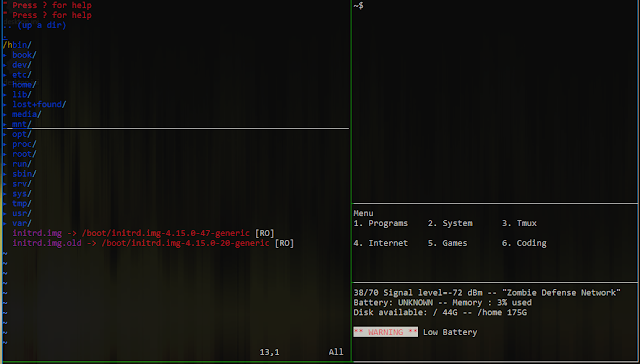
Task: Expand the media/ directory arrow
Action: click(x=5, y=114)
